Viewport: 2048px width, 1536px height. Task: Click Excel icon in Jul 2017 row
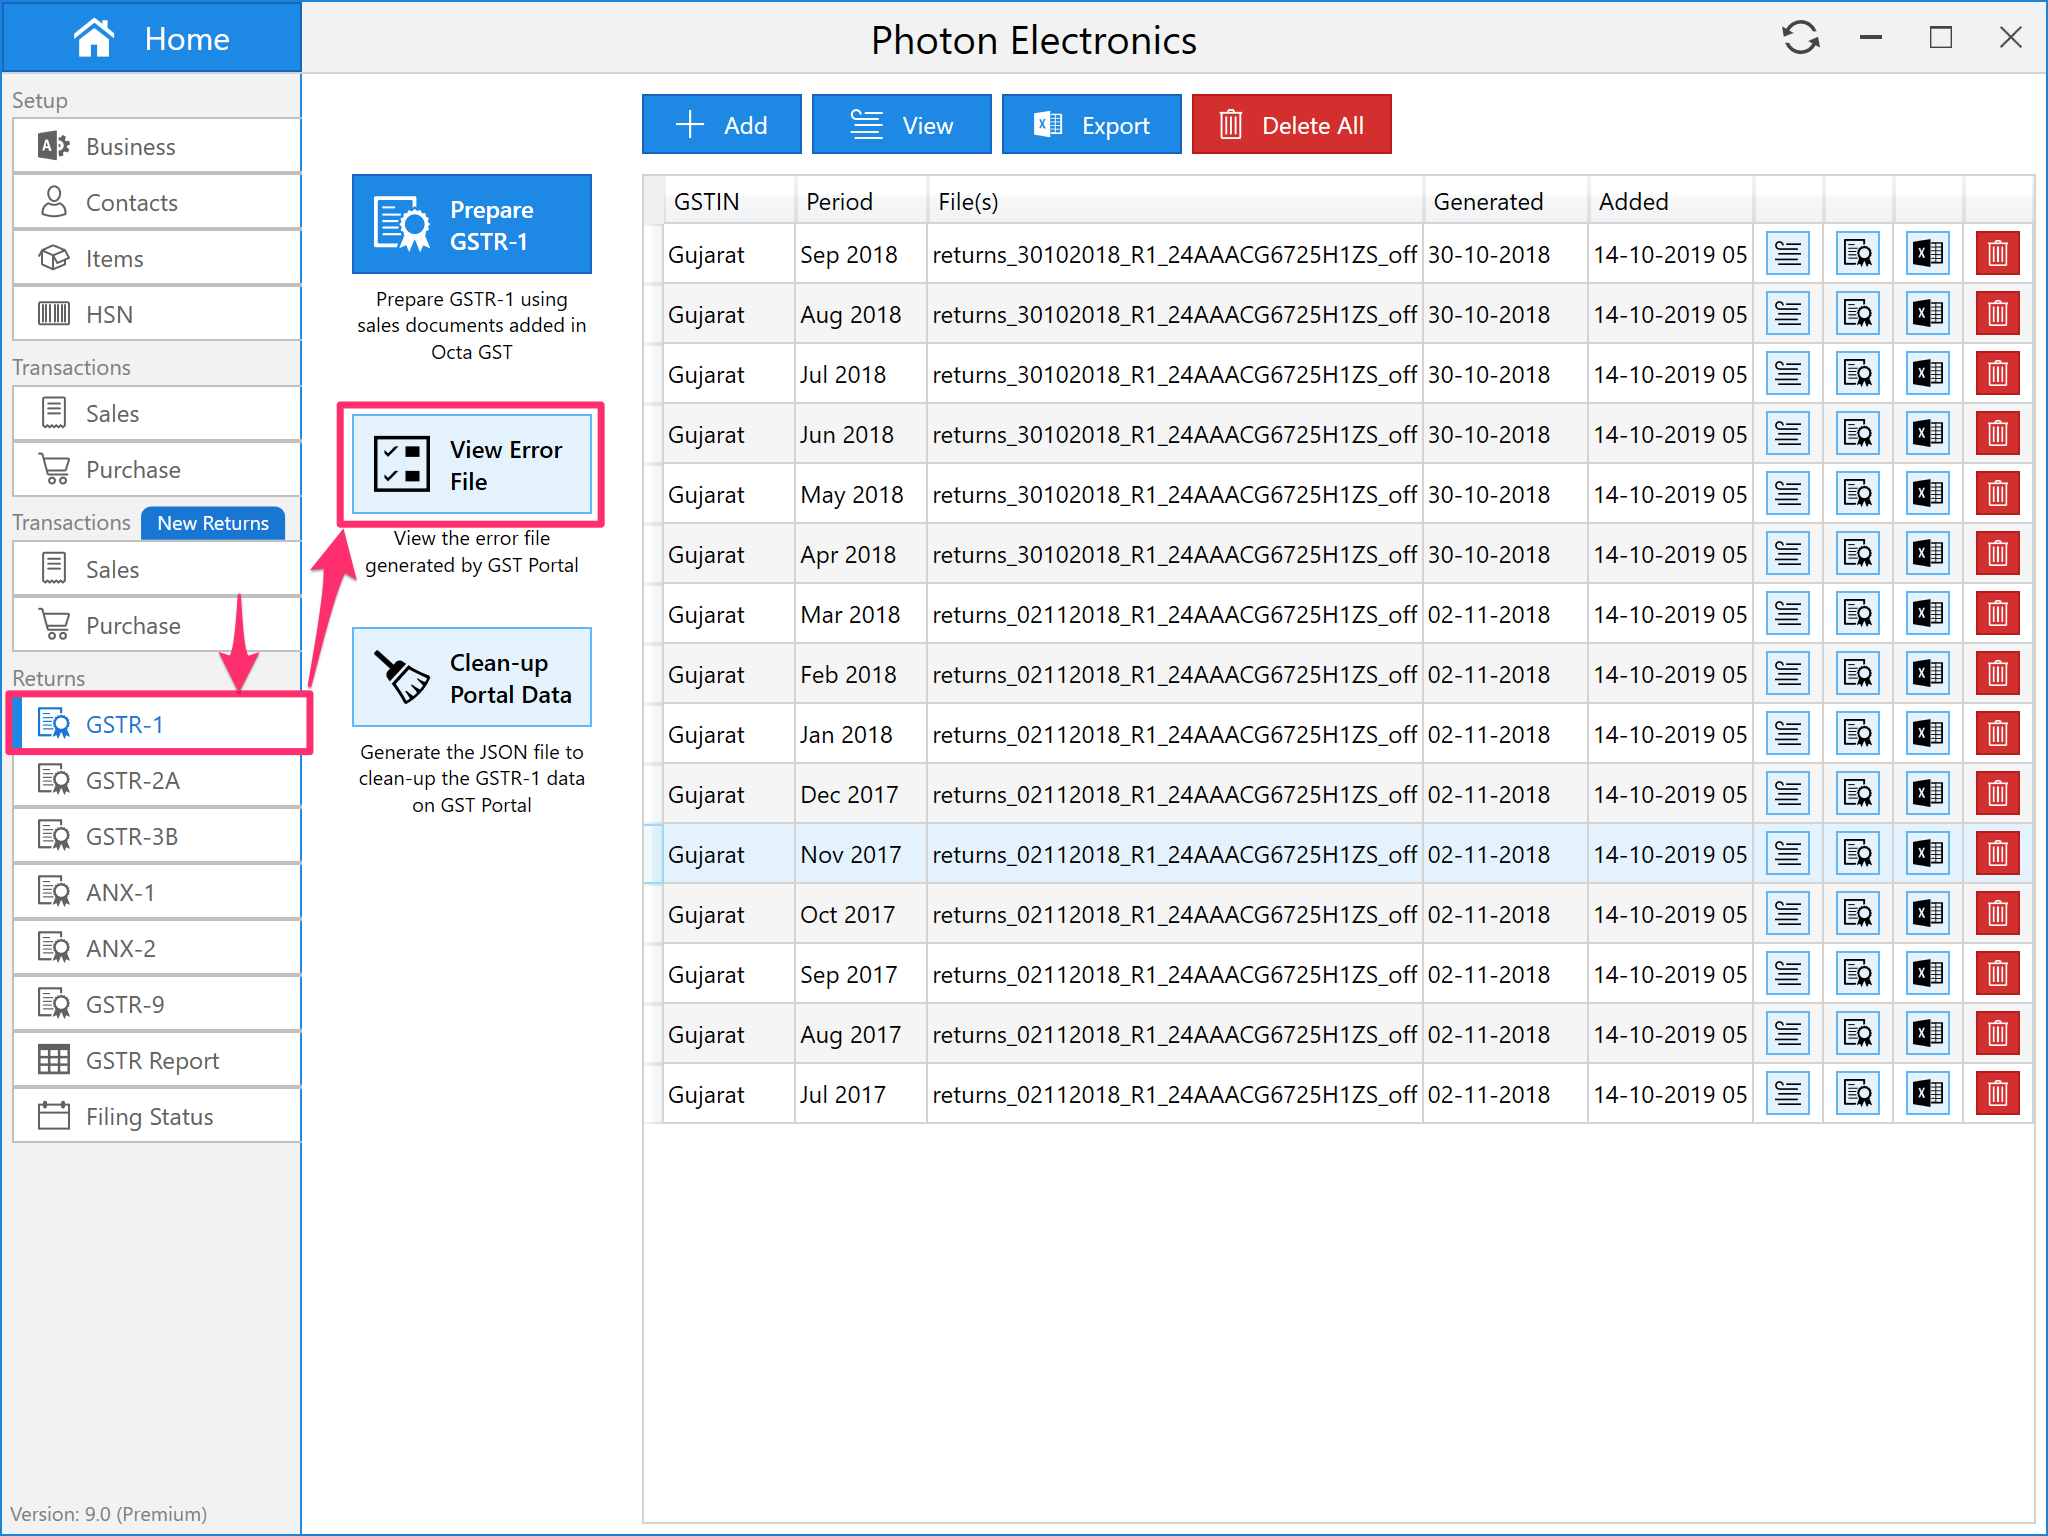coord(1927,1094)
